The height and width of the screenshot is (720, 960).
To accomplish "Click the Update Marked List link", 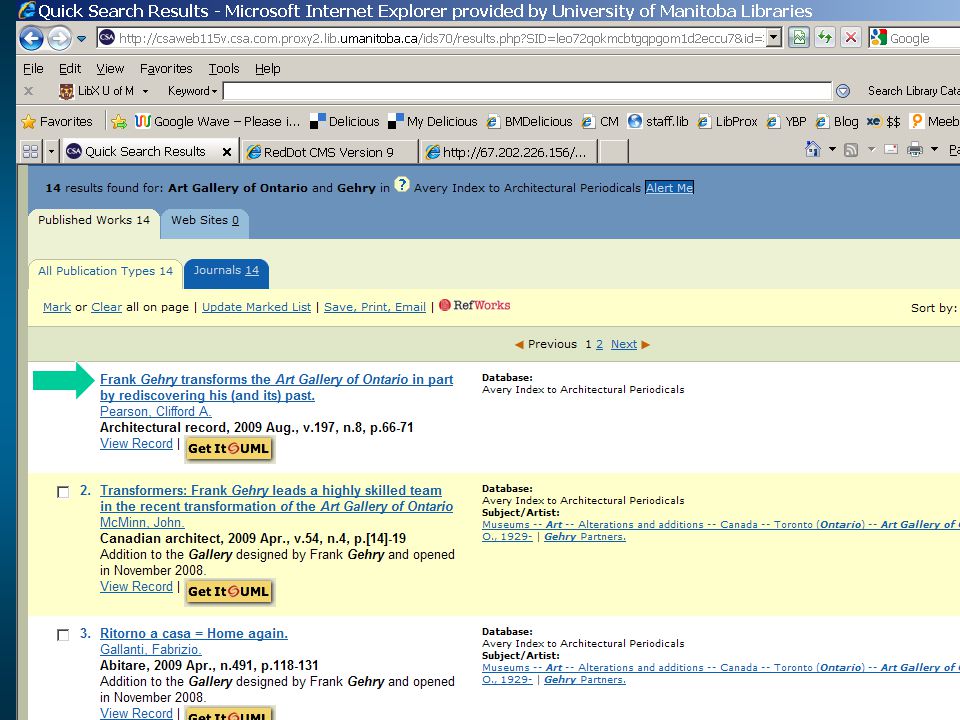I will [257, 307].
